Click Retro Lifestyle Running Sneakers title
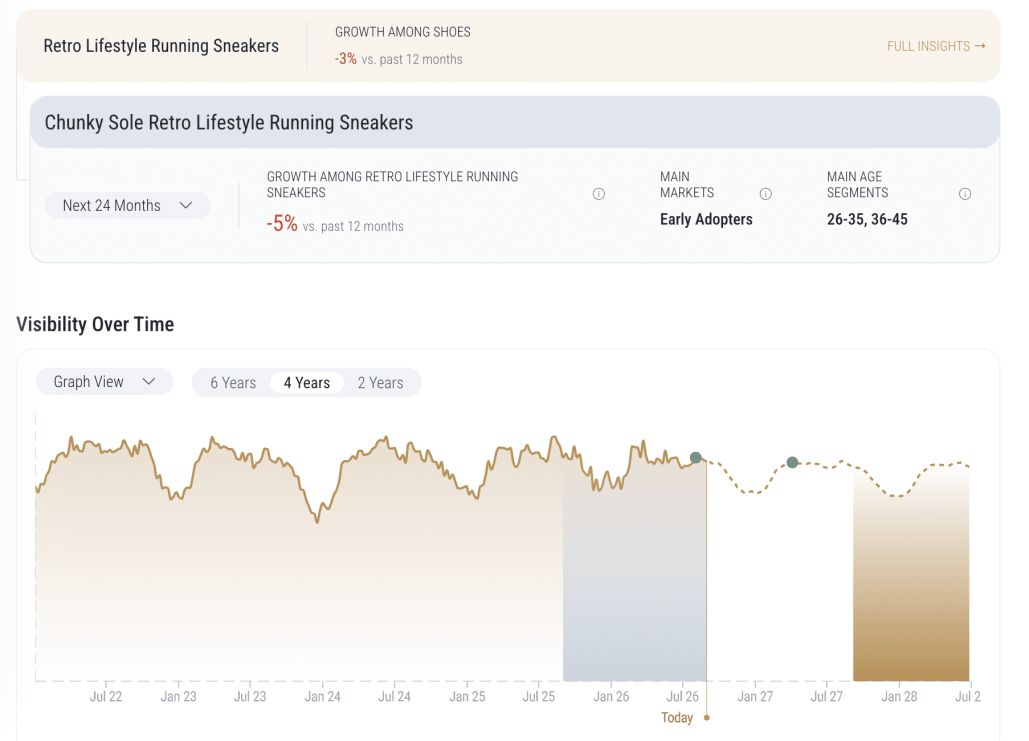This screenshot has width=1029, height=741. click(x=161, y=46)
